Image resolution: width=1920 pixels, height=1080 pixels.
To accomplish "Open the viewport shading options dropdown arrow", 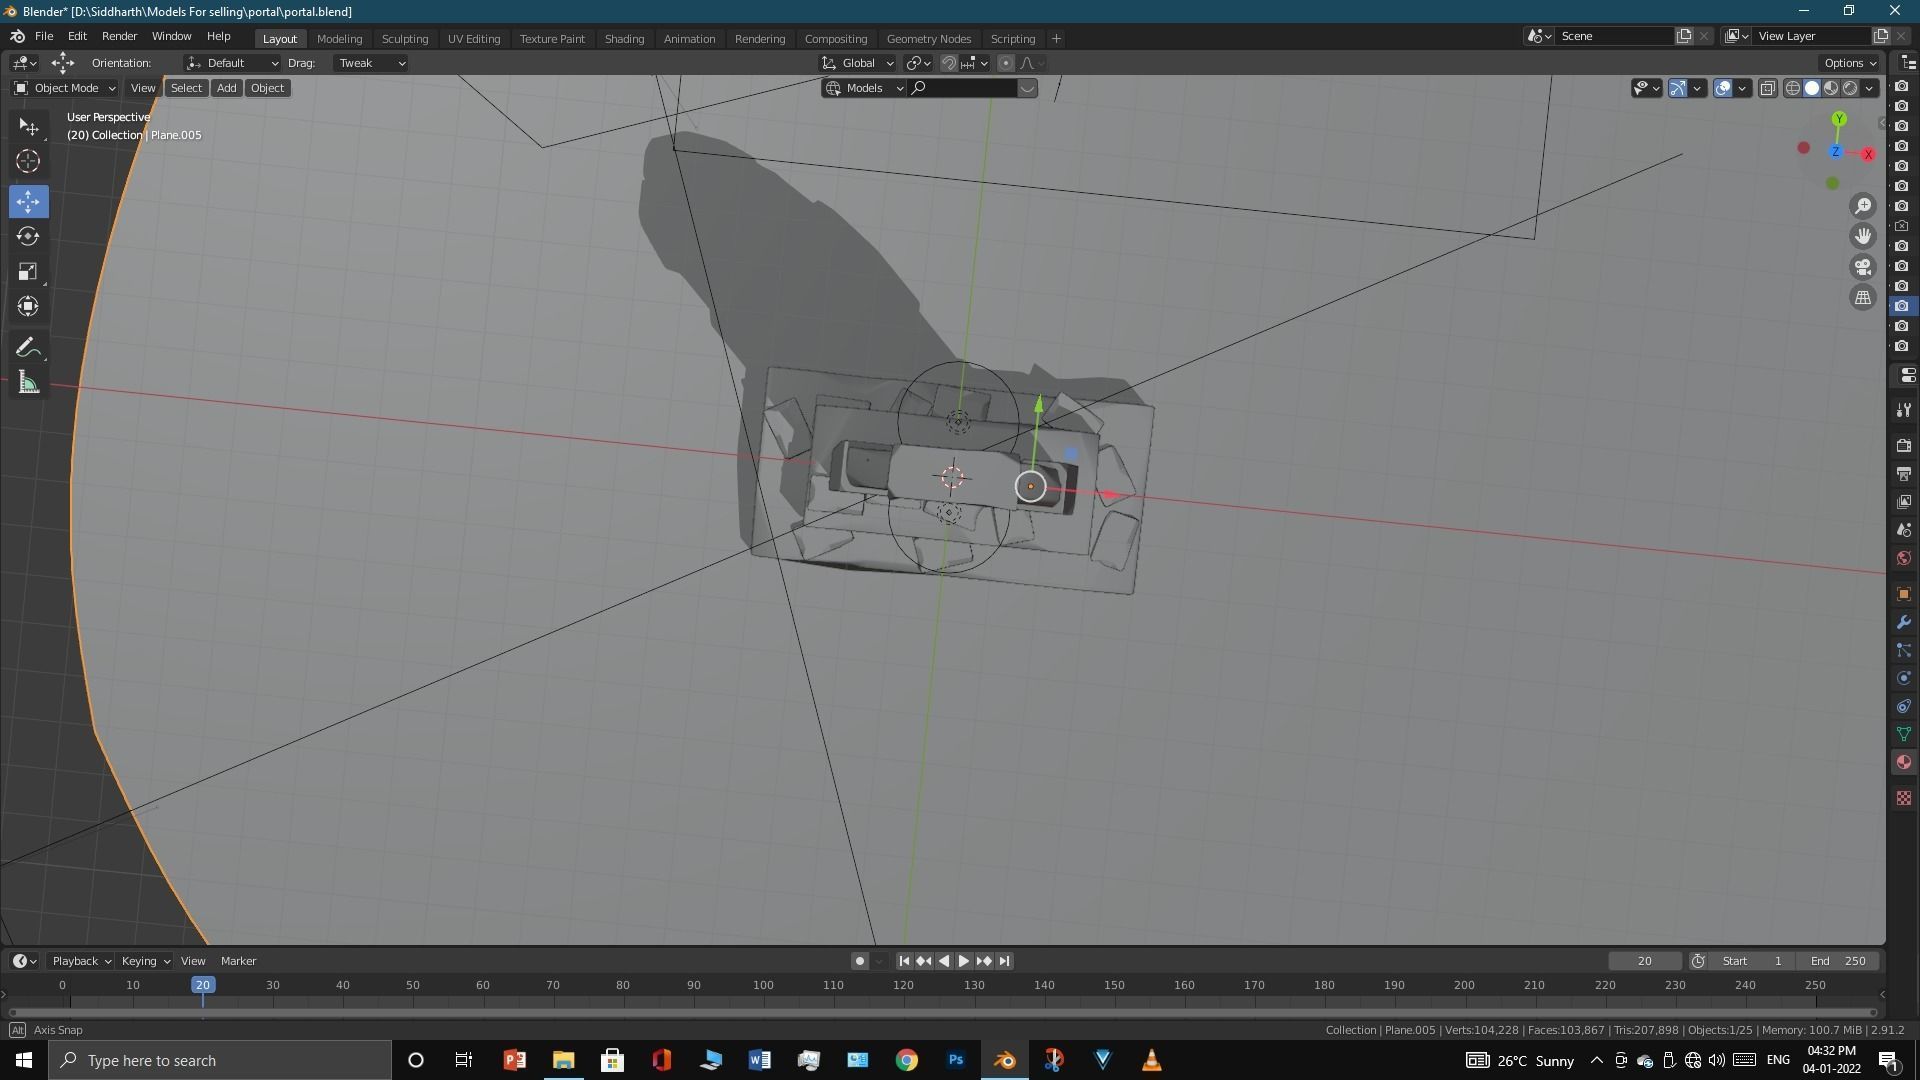I will pyautogui.click(x=1869, y=88).
